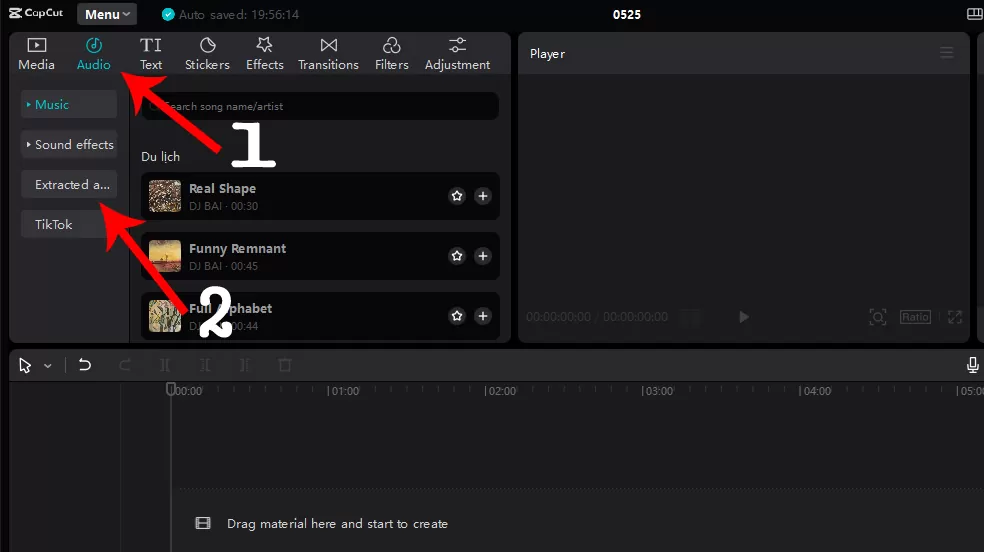Click the player focus/scan icon
The image size is (984, 552).
(x=877, y=317)
